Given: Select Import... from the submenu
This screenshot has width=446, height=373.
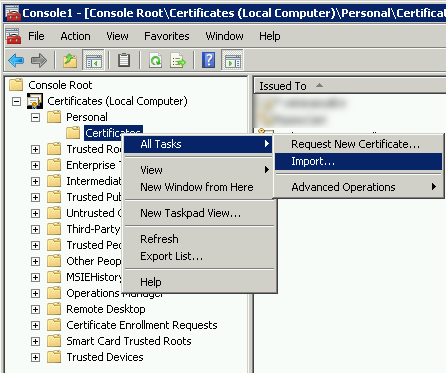Looking at the screenshot, I should (359, 162).
